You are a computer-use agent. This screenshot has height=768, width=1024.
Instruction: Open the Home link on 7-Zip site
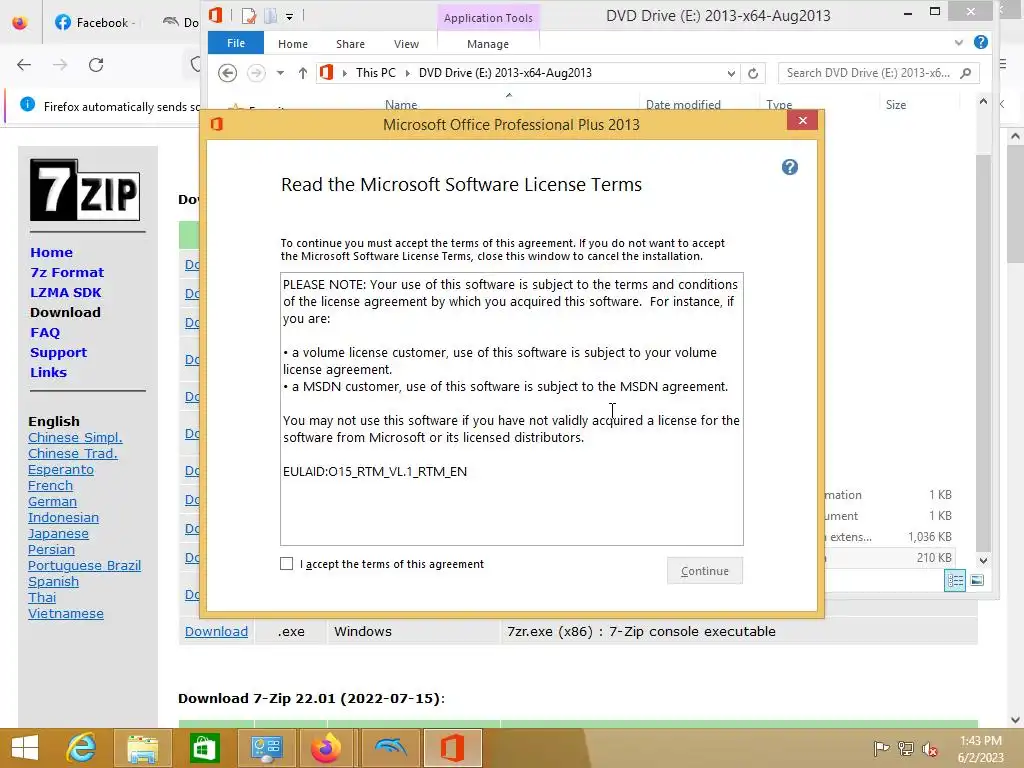[52, 252]
